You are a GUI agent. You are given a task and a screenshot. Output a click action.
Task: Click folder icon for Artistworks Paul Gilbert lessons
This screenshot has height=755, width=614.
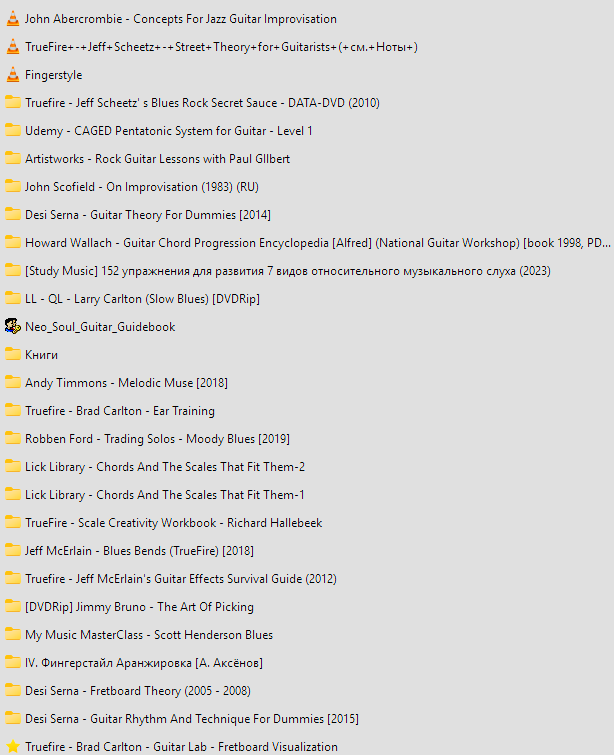pyautogui.click(x=13, y=158)
